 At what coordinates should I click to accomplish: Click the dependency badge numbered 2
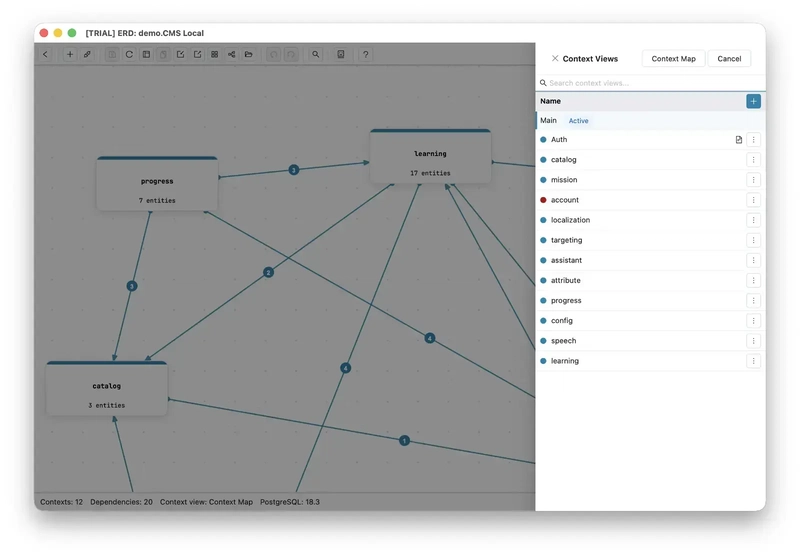268,272
